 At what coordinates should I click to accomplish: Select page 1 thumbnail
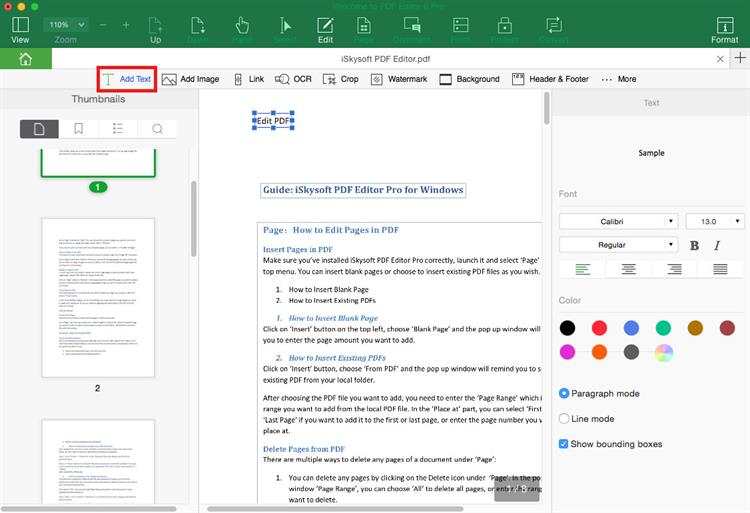point(98,163)
